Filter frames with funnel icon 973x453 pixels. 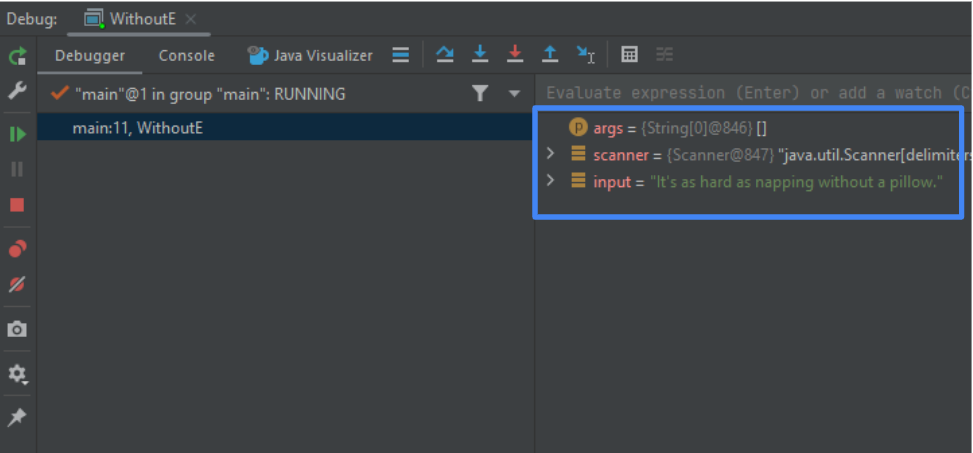480,94
